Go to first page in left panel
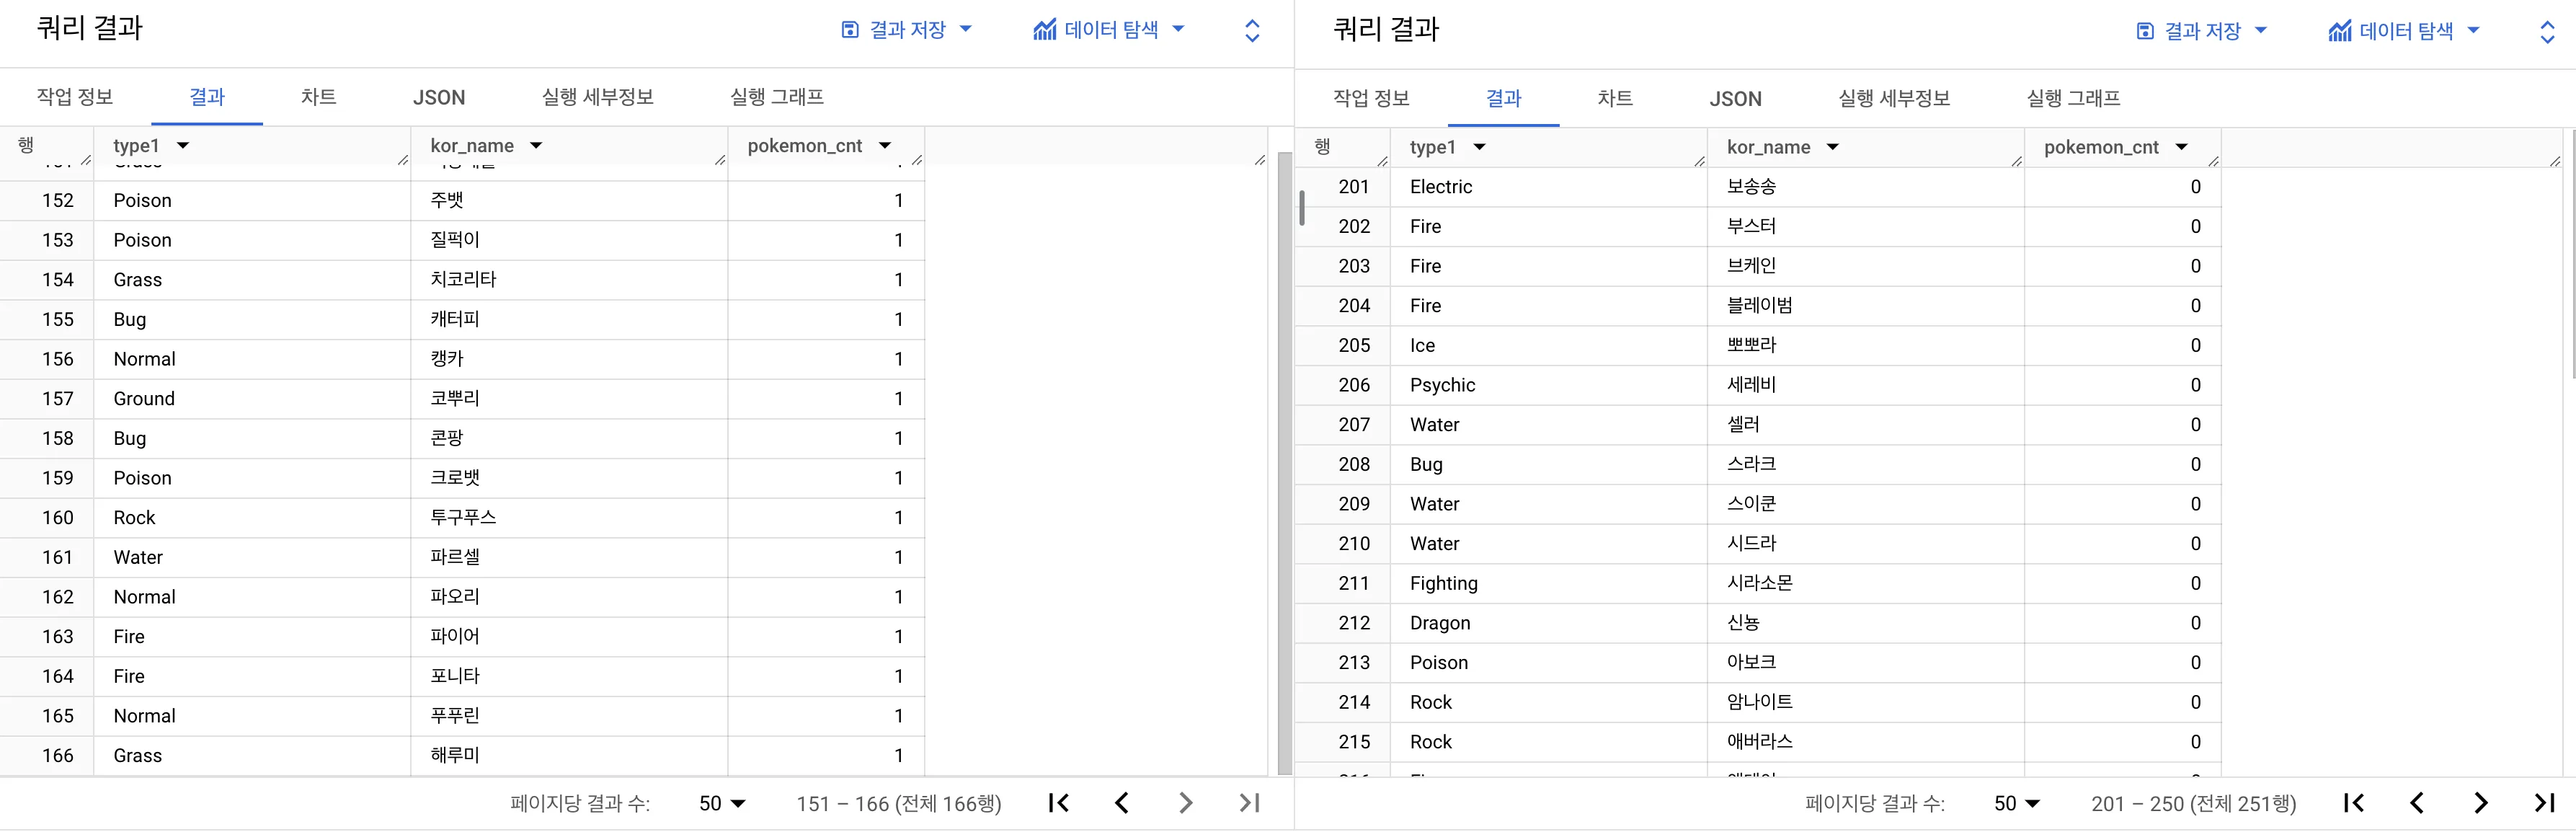This screenshot has height=832, width=2576. pyautogui.click(x=1059, y=803)
